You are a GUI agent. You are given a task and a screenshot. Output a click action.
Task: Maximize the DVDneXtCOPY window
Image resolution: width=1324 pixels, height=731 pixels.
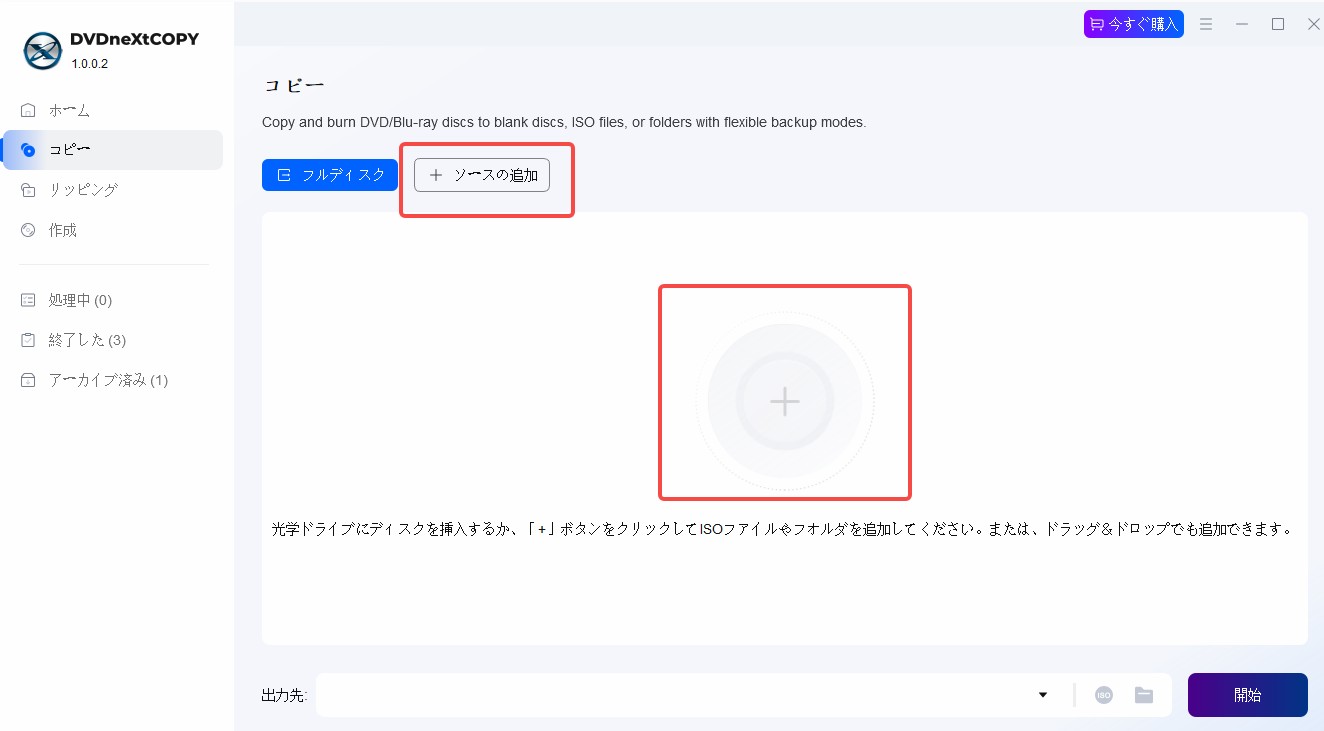coord(1278,24)
